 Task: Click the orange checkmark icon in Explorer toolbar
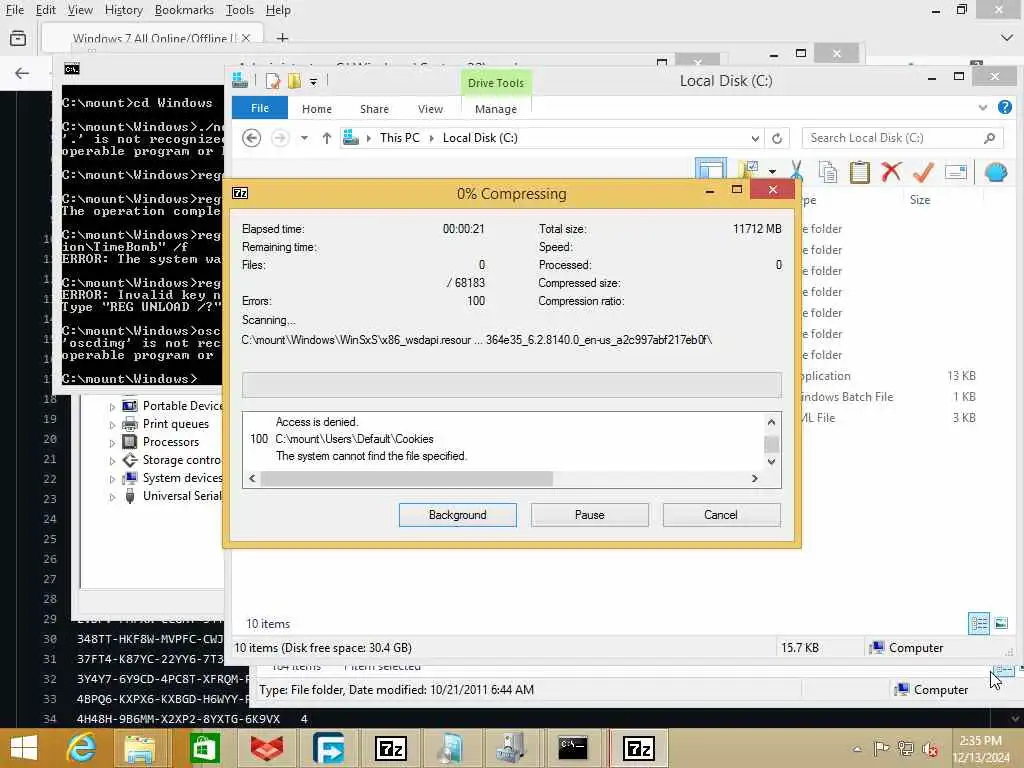(923, 172)
